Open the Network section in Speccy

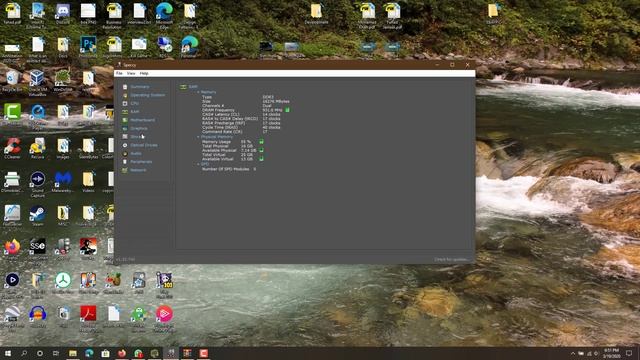(x=138, y=170)
